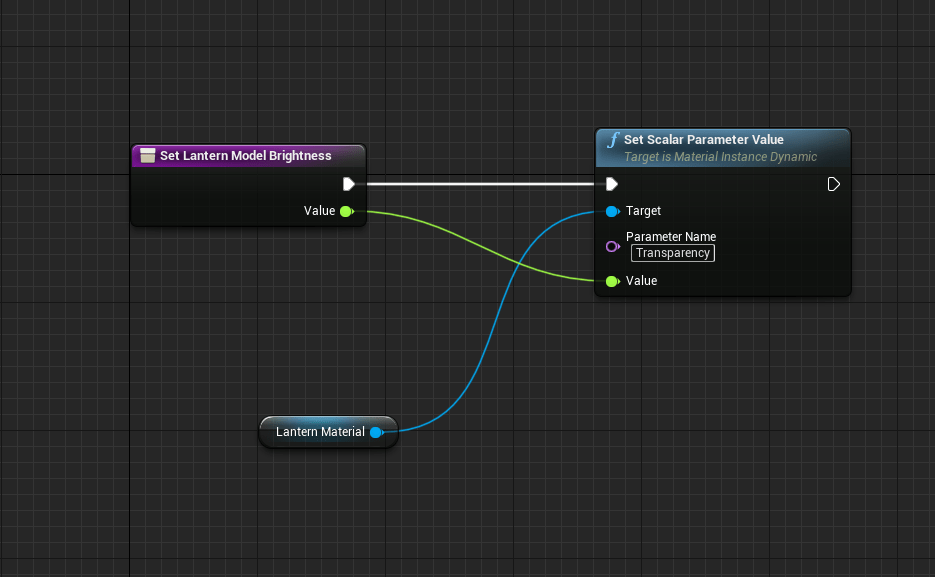Viewport: 935px width, 577px height.
Task: Click exec output pin of Set Scalar Parameter Value
Action: [834, 184]
